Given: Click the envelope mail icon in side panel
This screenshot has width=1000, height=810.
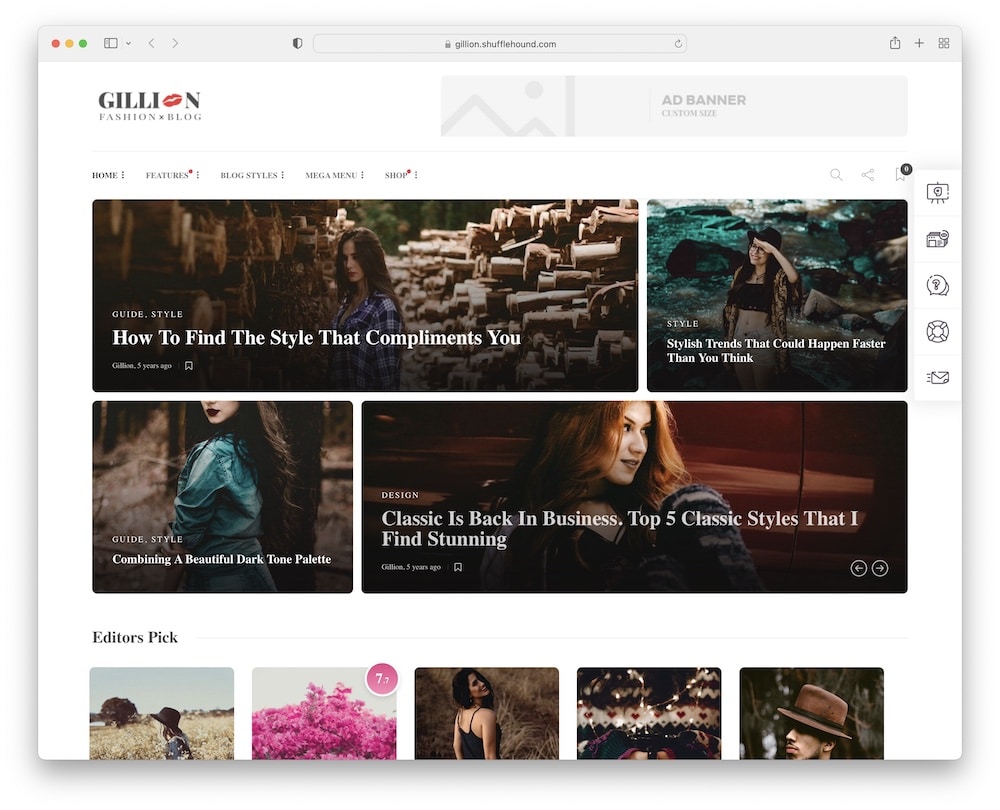Looking at the screenshot, I should point(938,378).
